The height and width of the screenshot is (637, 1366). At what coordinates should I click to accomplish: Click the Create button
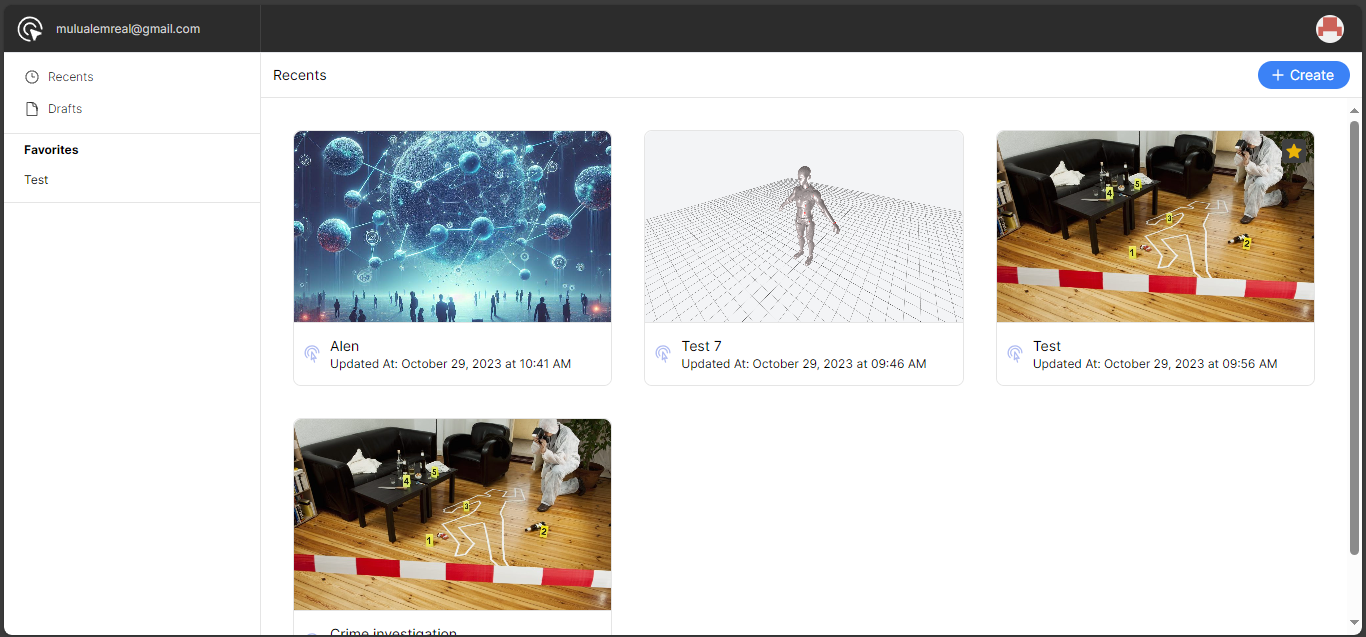[1303, 75]
